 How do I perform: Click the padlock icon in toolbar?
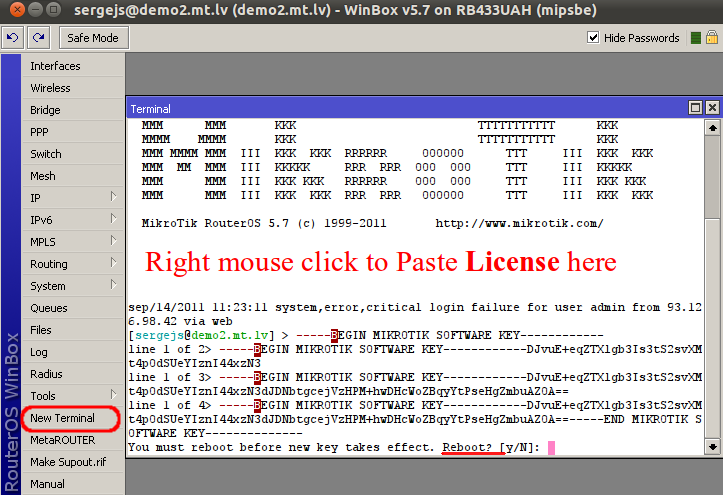click(713, 38)
